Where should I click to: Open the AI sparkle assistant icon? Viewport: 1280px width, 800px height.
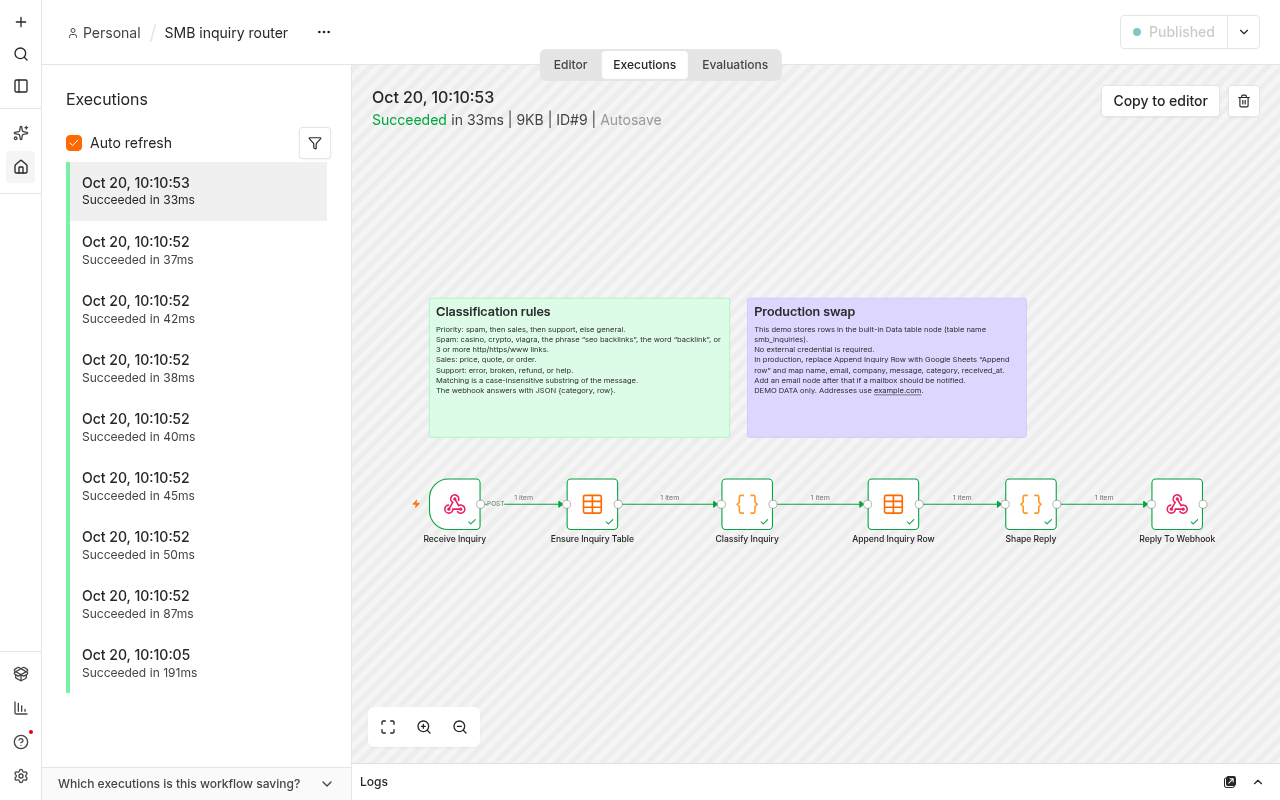pos(21,133)
